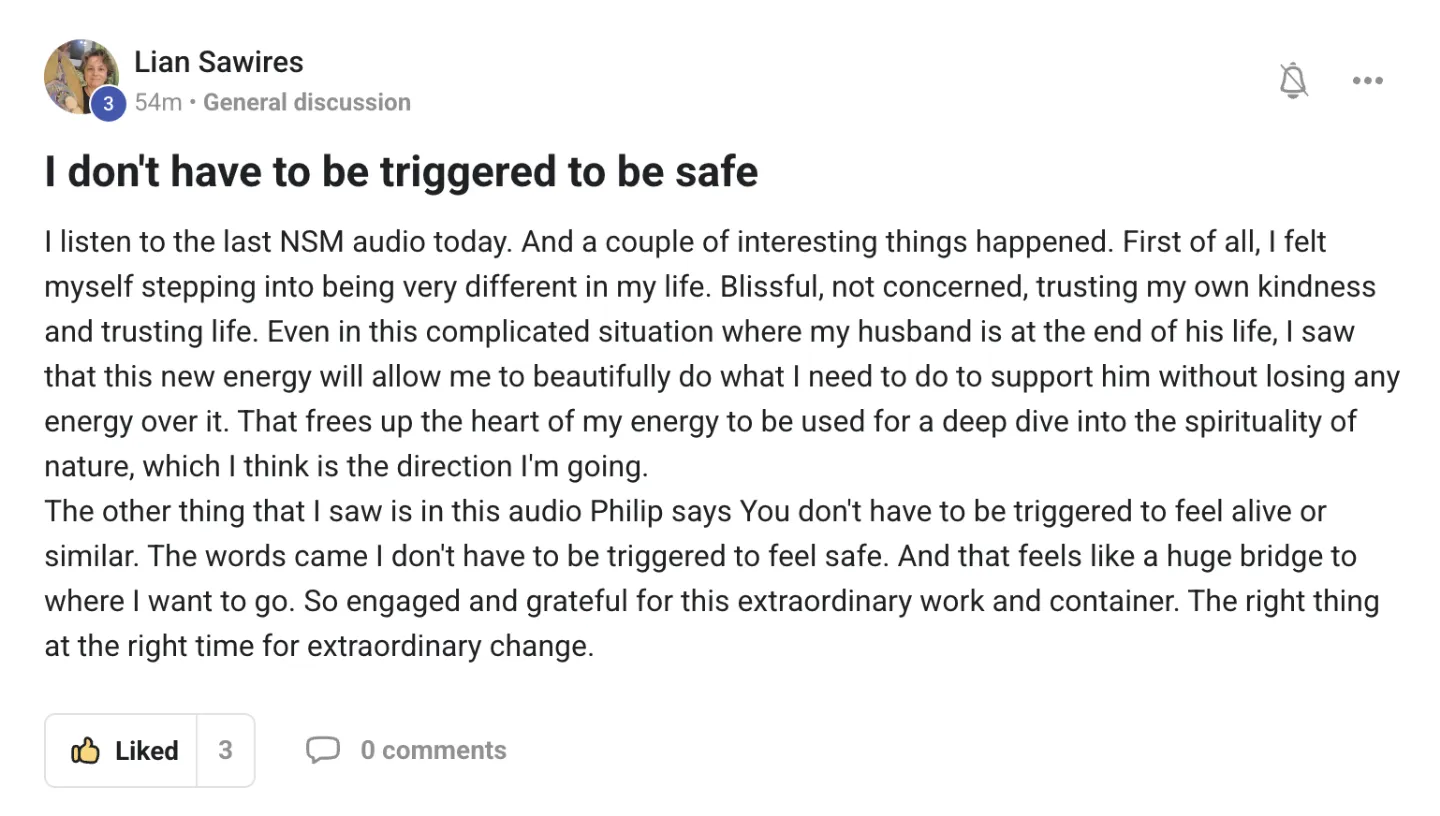Open Lian Sawires' profile via author name
Viewport: 1440px width, 816px height.
[x=218, y=62]
